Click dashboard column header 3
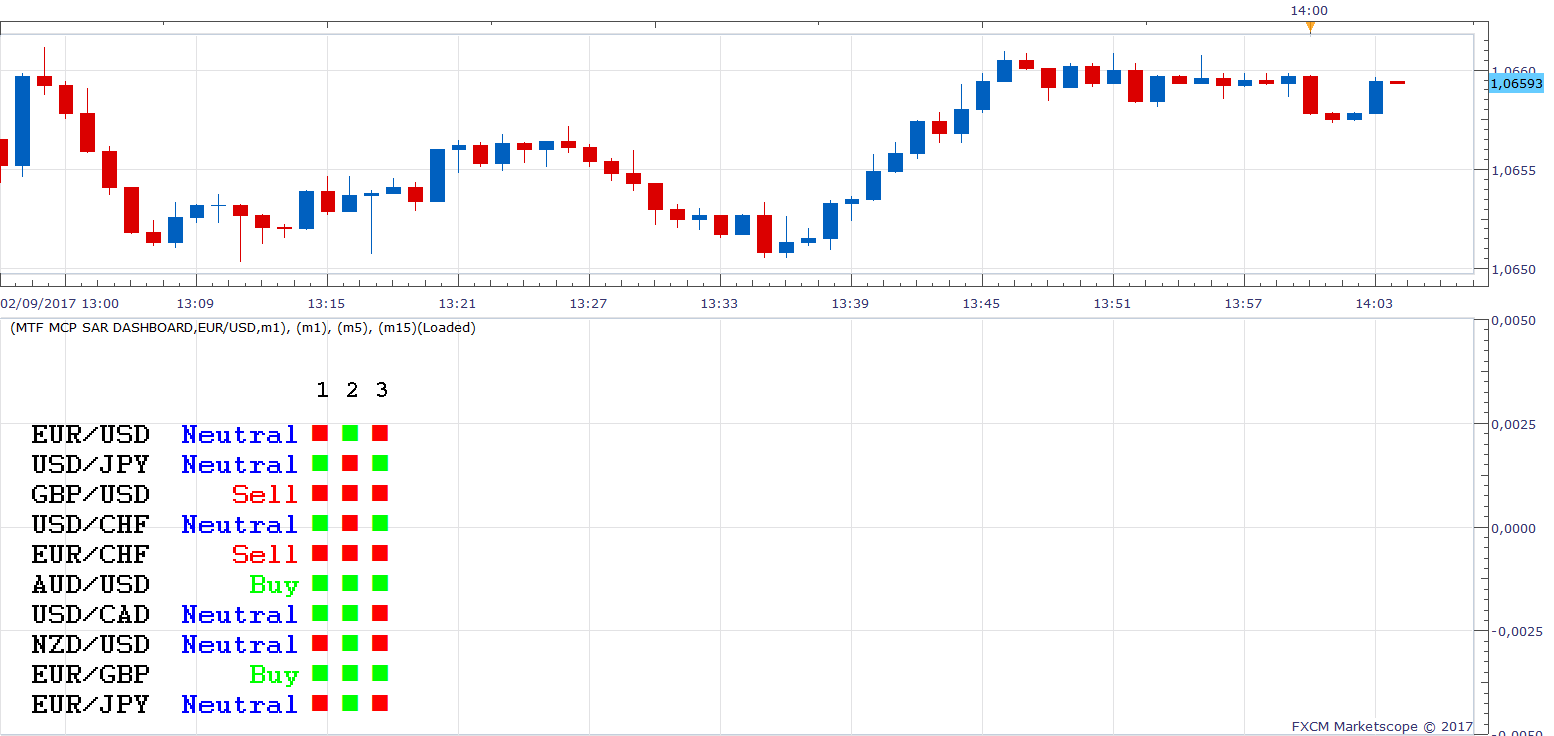1554x736 pixels. point(382,390)
